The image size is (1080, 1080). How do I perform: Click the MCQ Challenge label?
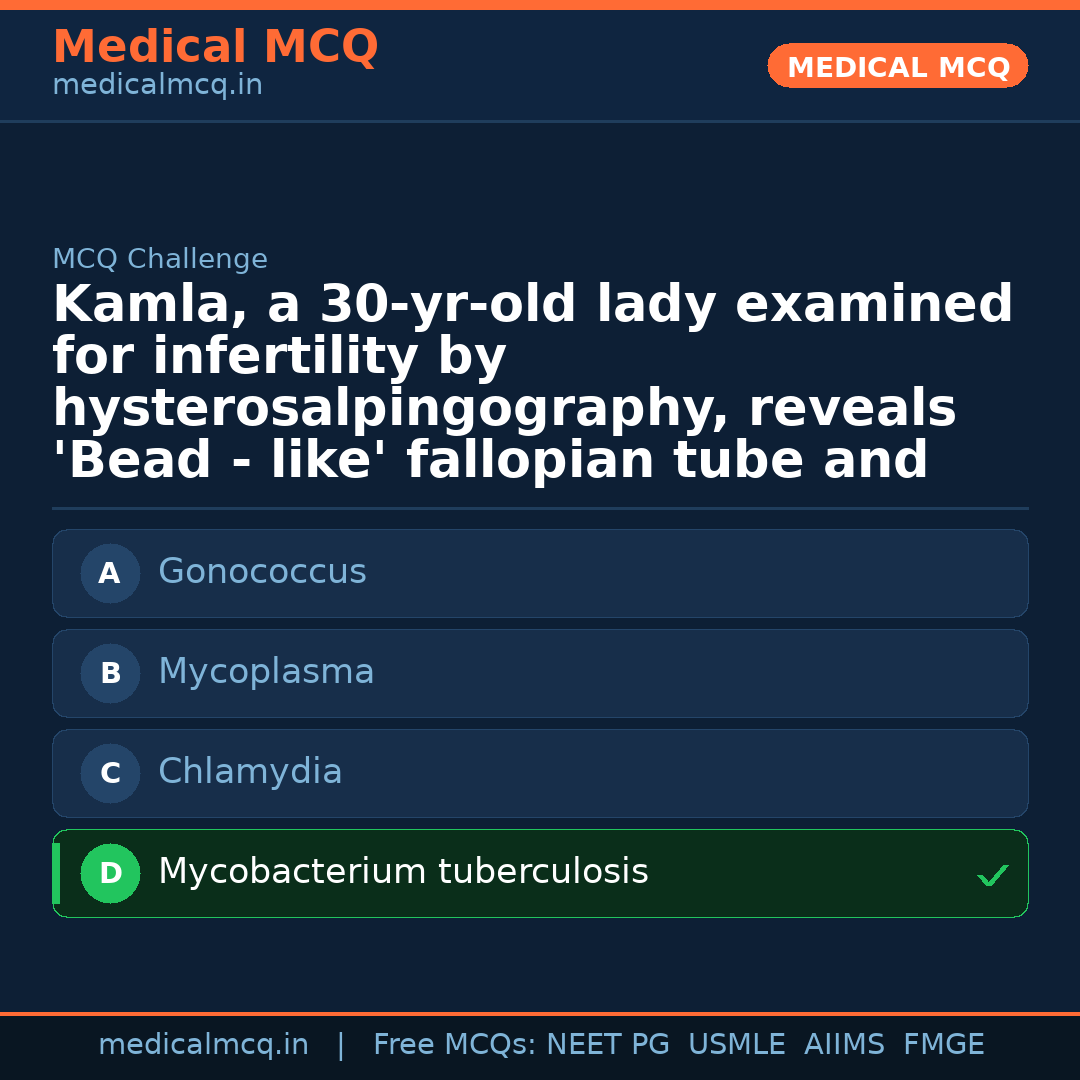[x=160, y=259]
